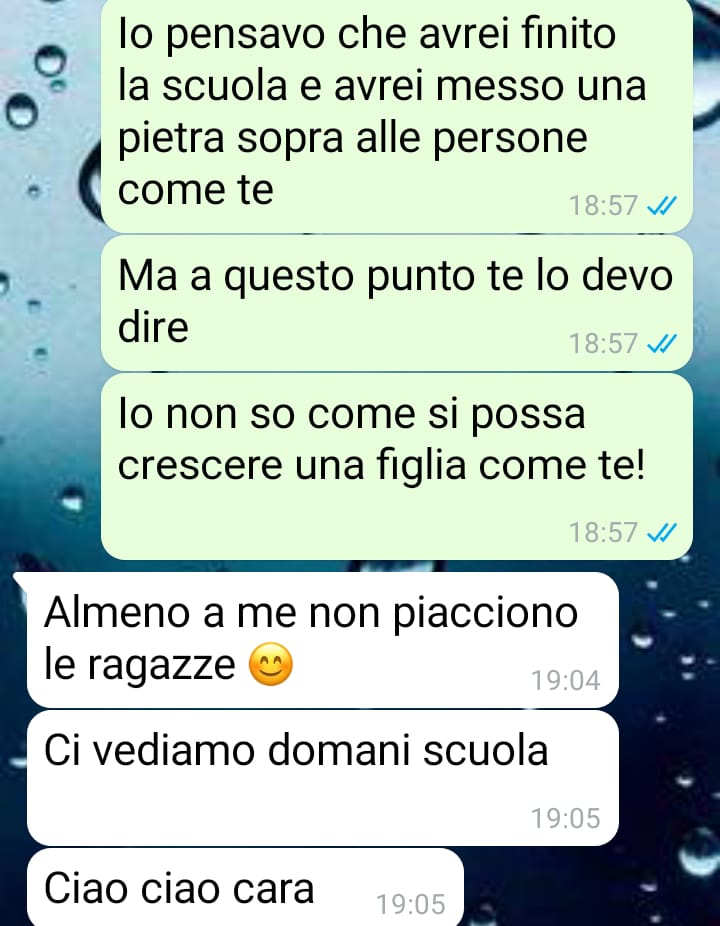Screen dimensions: 720x926
Task: Select the message "Ci vediamo domani scuola"
Action: coord(322,778)
